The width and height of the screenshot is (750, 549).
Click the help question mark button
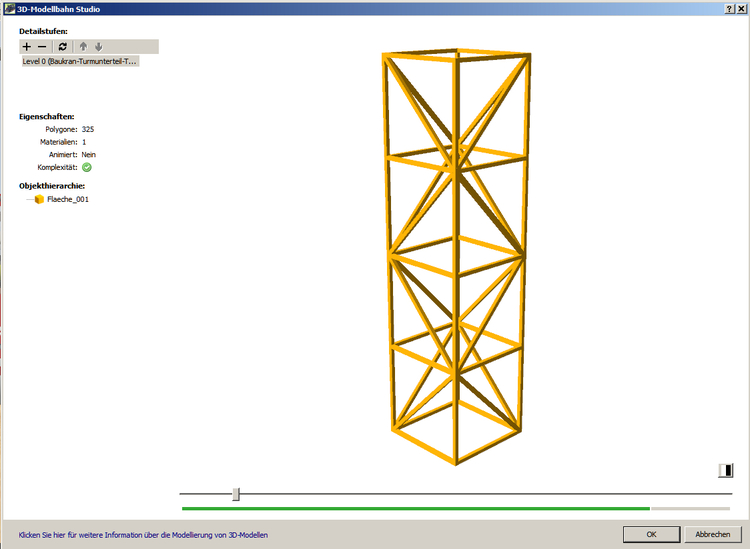[729, 9]
